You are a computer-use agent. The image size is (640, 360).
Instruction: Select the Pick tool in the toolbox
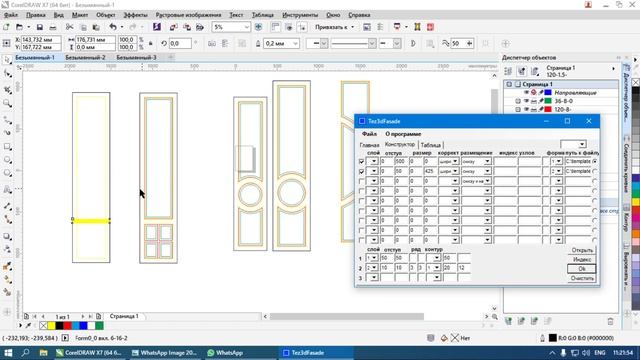point(7,60)
